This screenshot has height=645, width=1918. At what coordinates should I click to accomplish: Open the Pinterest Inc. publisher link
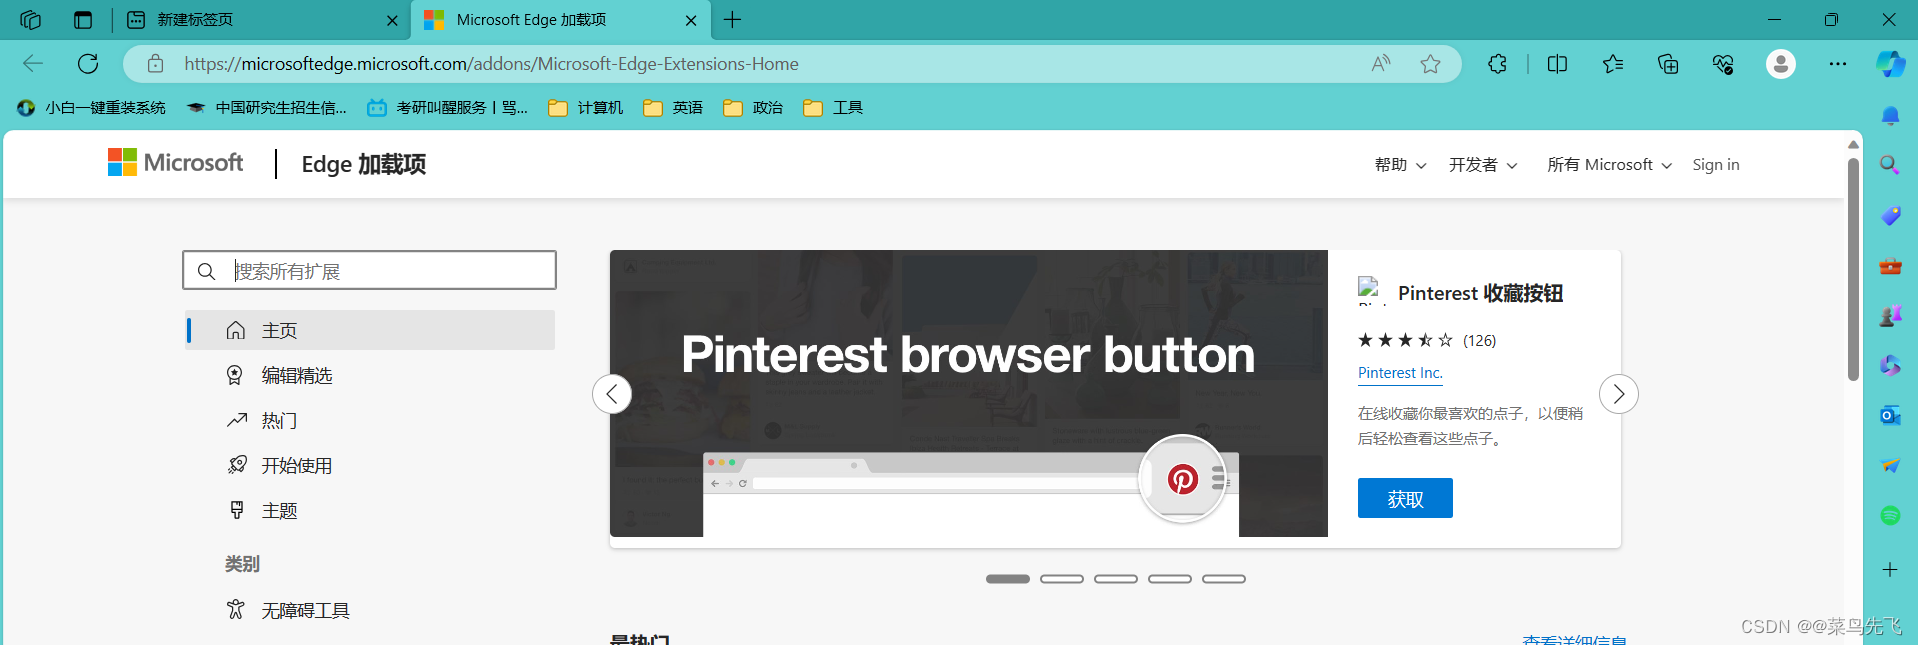pos(1400,373)
